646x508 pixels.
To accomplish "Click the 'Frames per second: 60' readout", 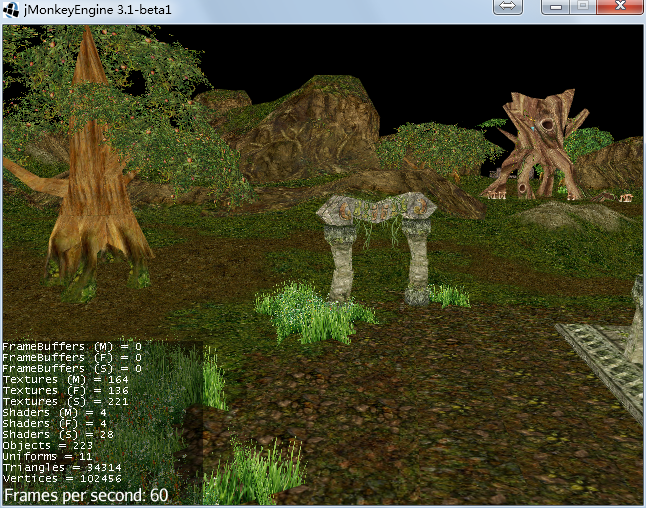I will [86, 496].
